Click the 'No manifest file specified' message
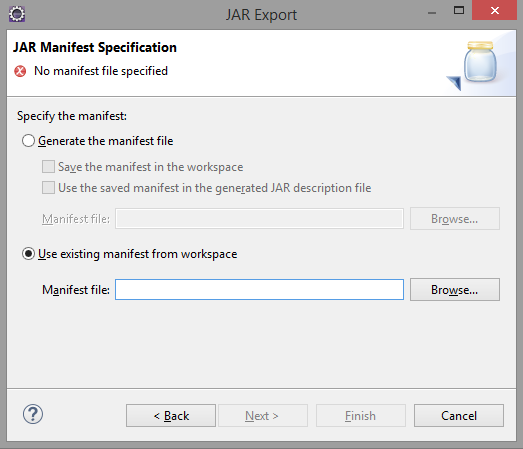This screenshot has width=523, height=449. 101,71
